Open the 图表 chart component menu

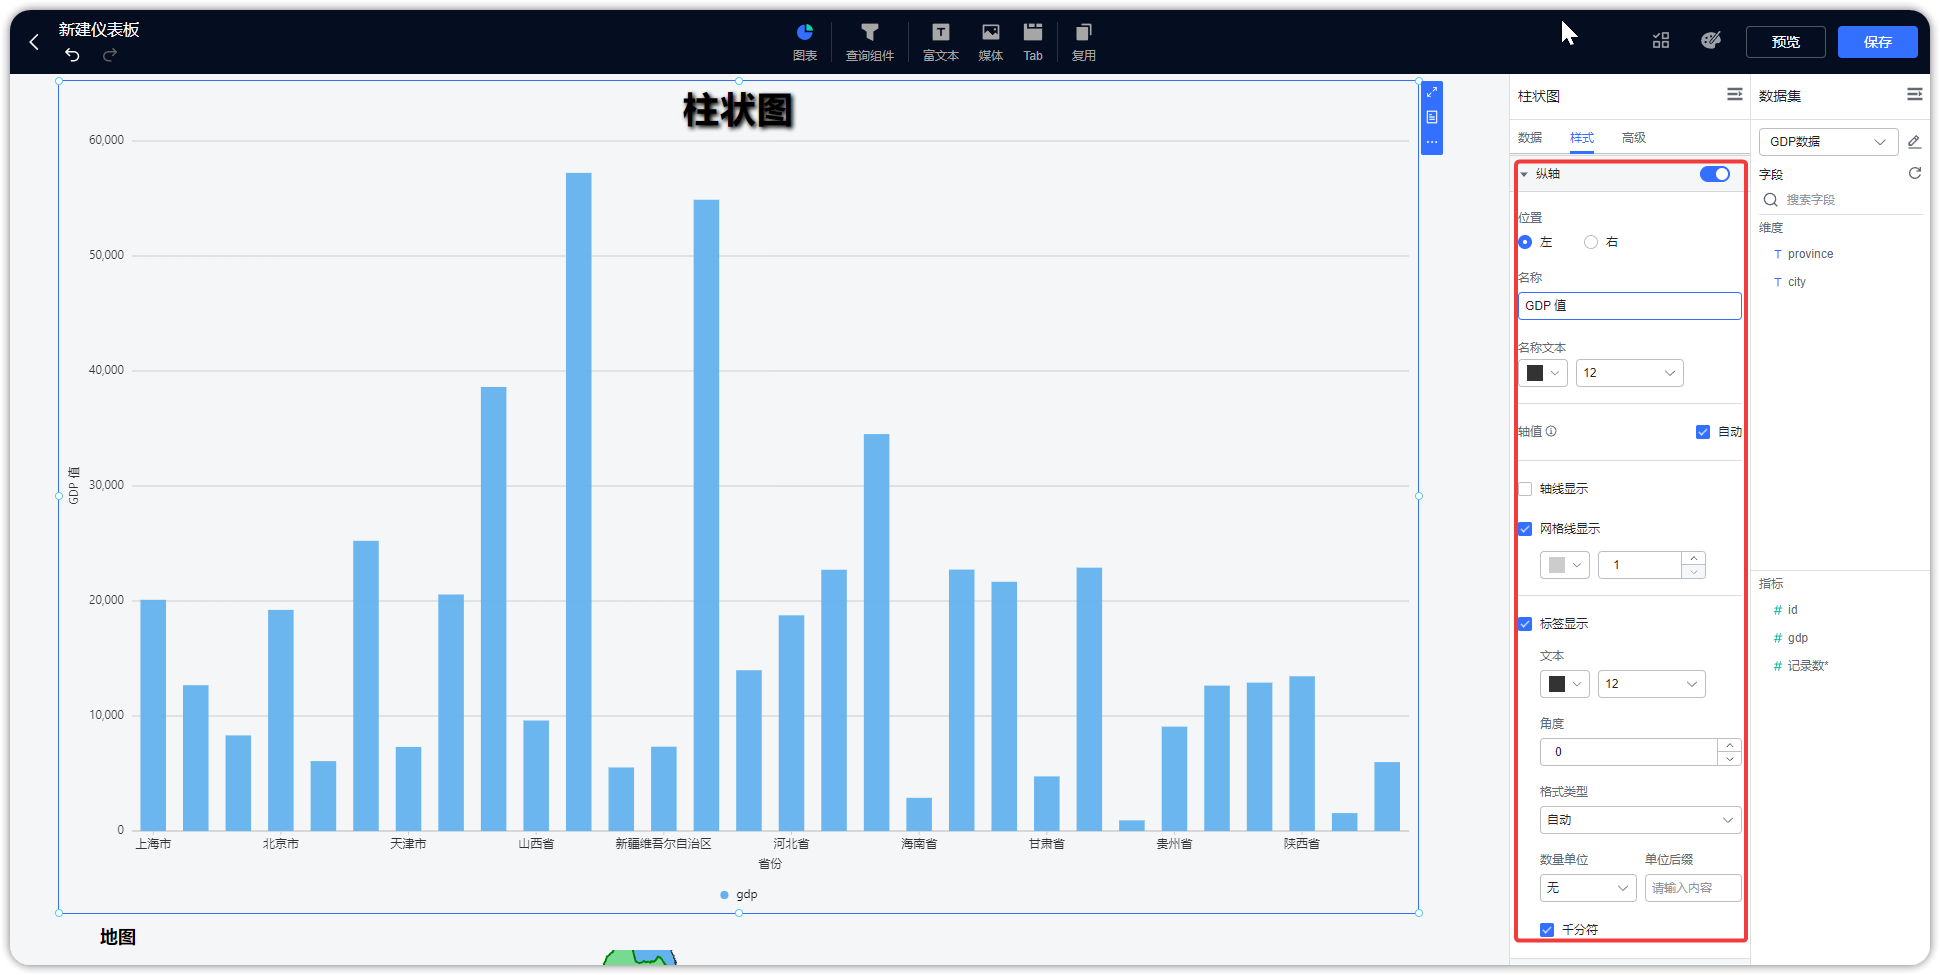tap(805, 42)
